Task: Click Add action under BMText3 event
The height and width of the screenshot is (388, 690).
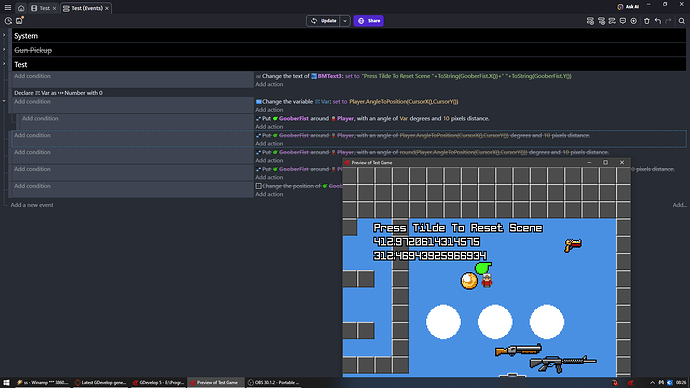Action: pos(269,84)
